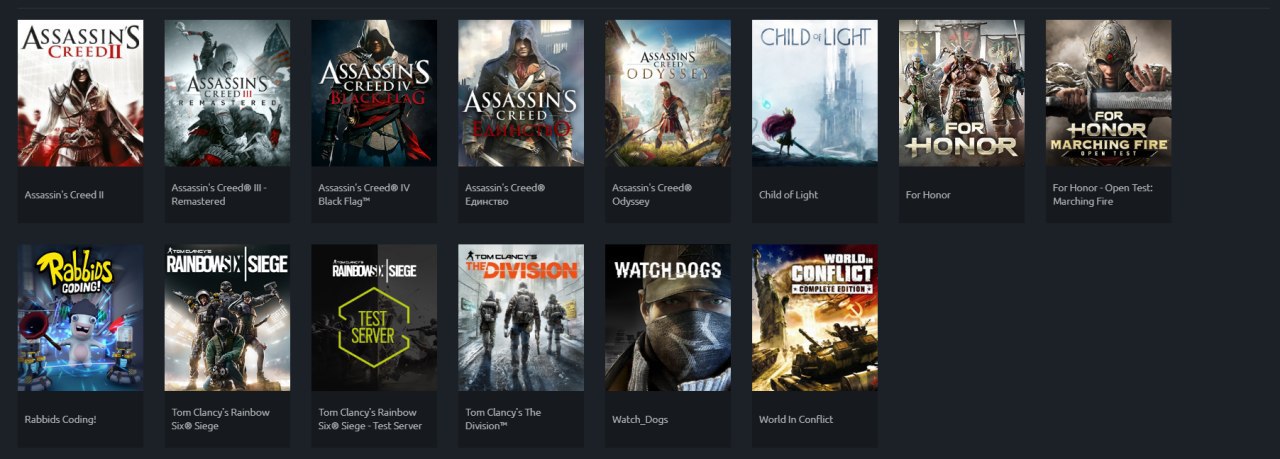Open the Watch Dogs cover art
This screenshot has width=1280, height=459.
[668, 318]
